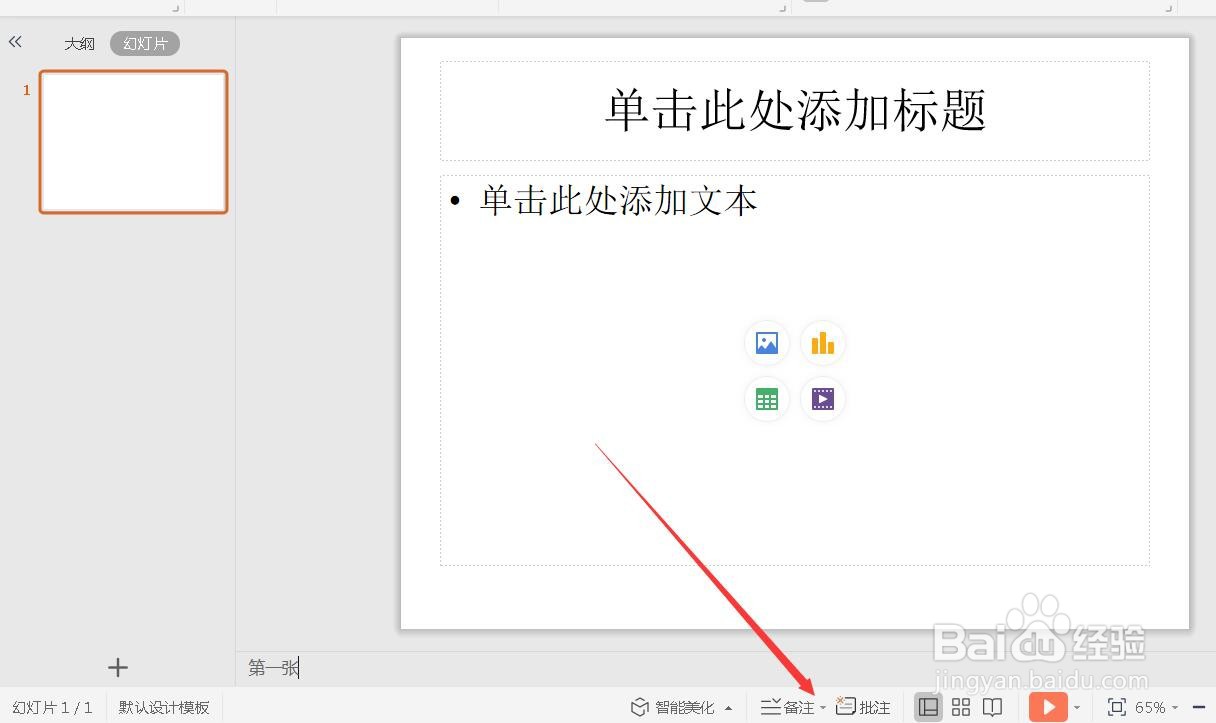
Task: Switch to slide sorter grid view
Action: (961, 707)
